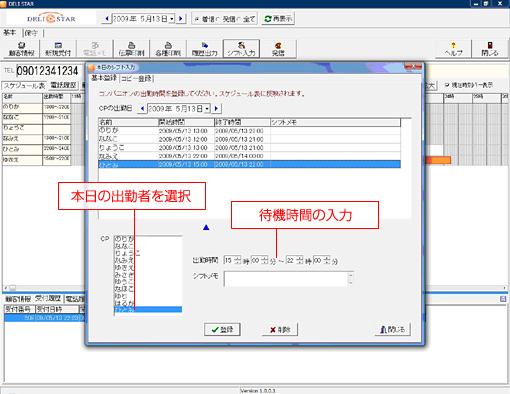Click the 発信 outgoing call toolbar icon
The image size is (510, 394).
(x=278, y=49)
